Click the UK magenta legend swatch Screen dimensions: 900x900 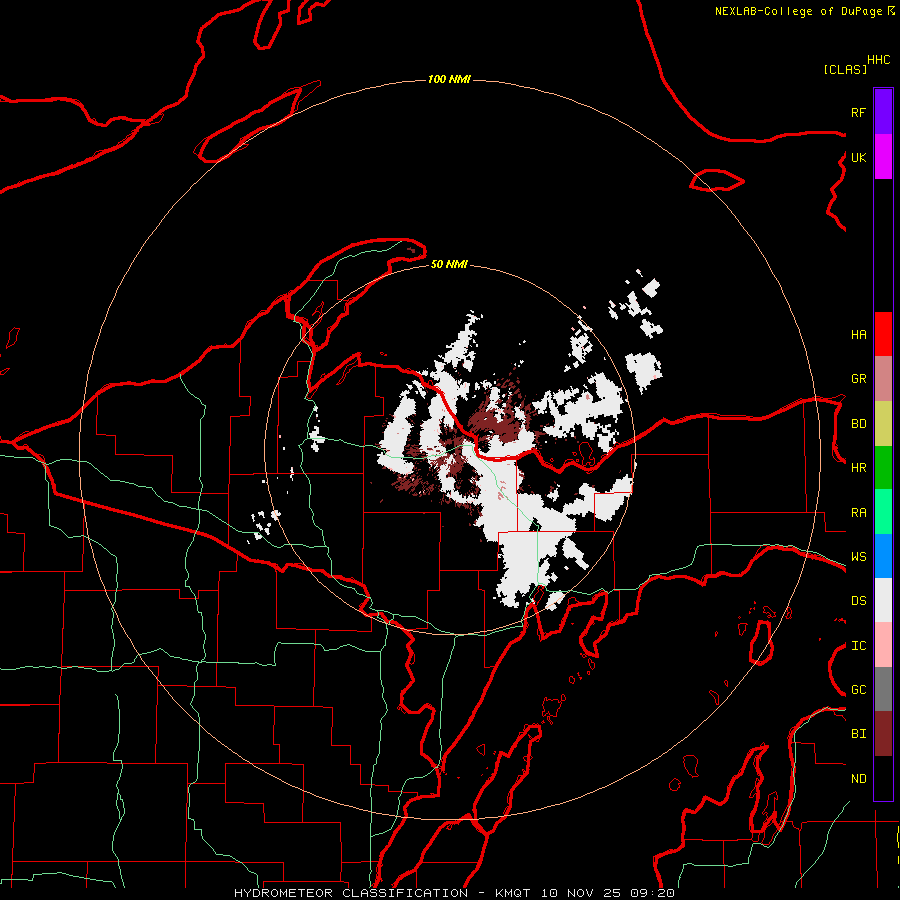(x=883, y=157)
